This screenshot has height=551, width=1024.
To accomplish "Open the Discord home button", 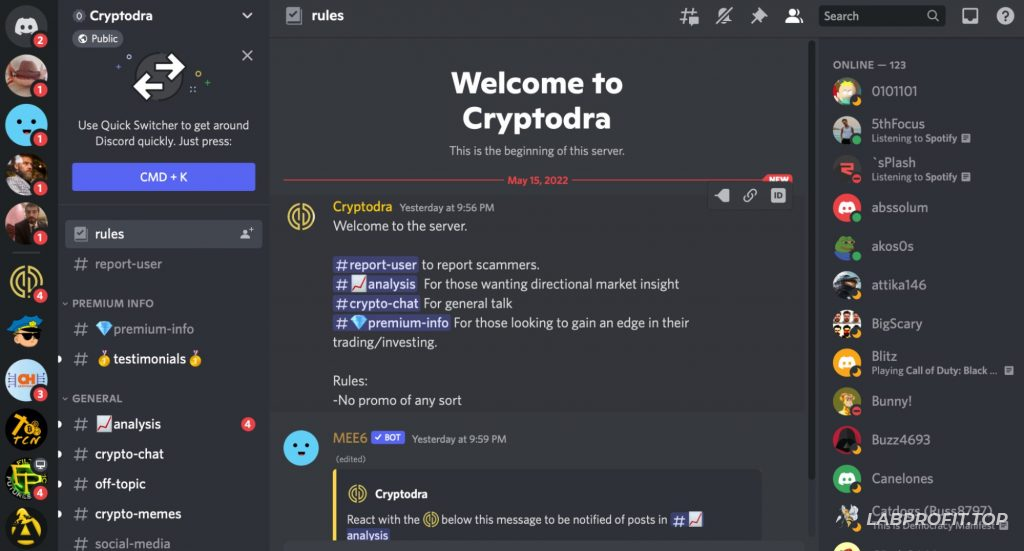I will (26, 26).
